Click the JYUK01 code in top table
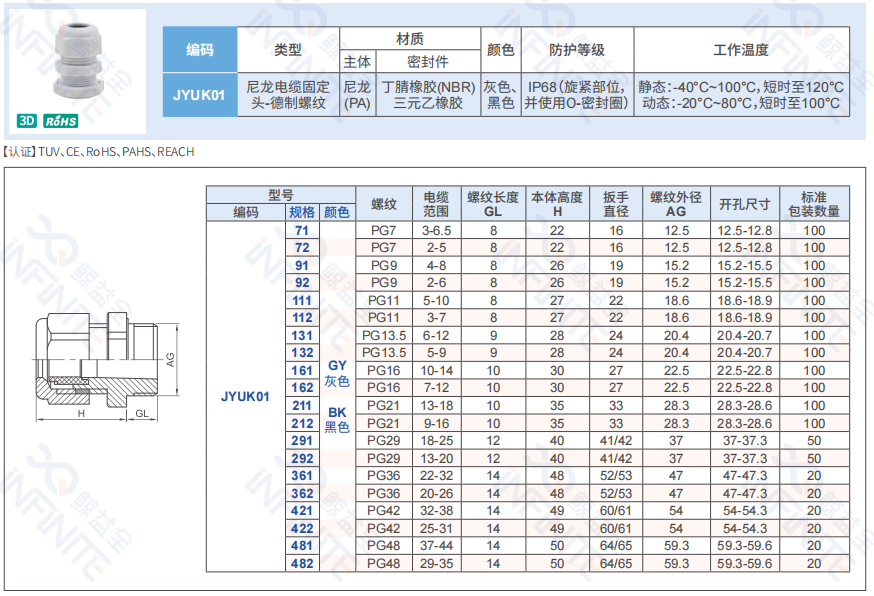 200,95
